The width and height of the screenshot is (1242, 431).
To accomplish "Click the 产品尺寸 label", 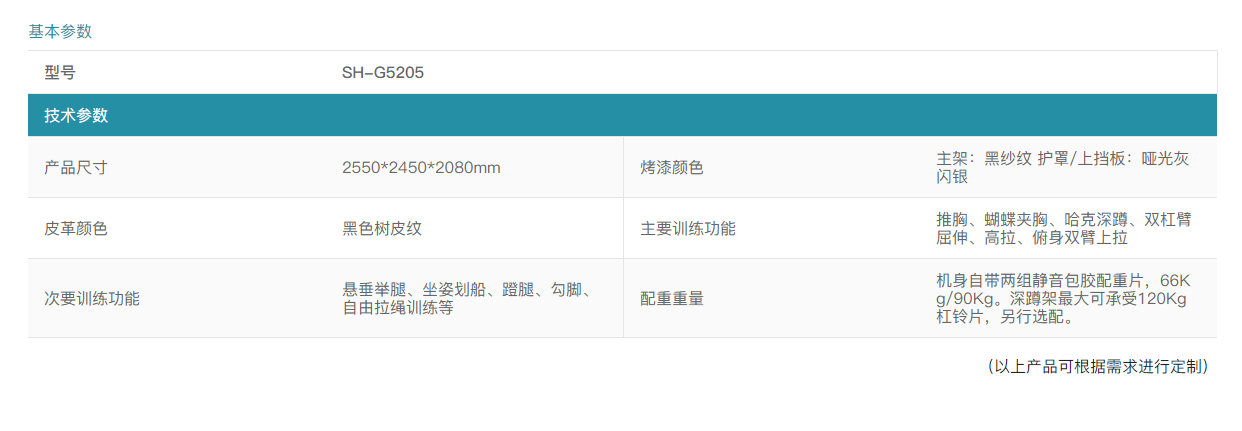I will (x=76, y=167).
